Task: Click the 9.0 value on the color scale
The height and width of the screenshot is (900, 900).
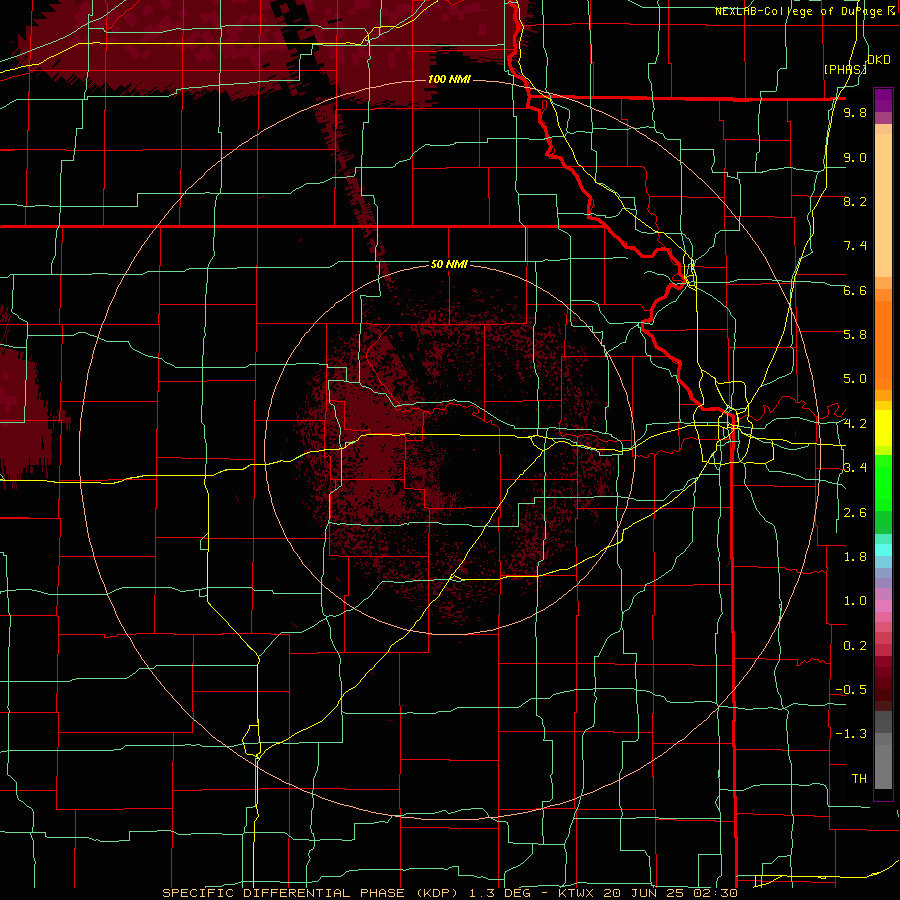Action: tap(855, 157)
